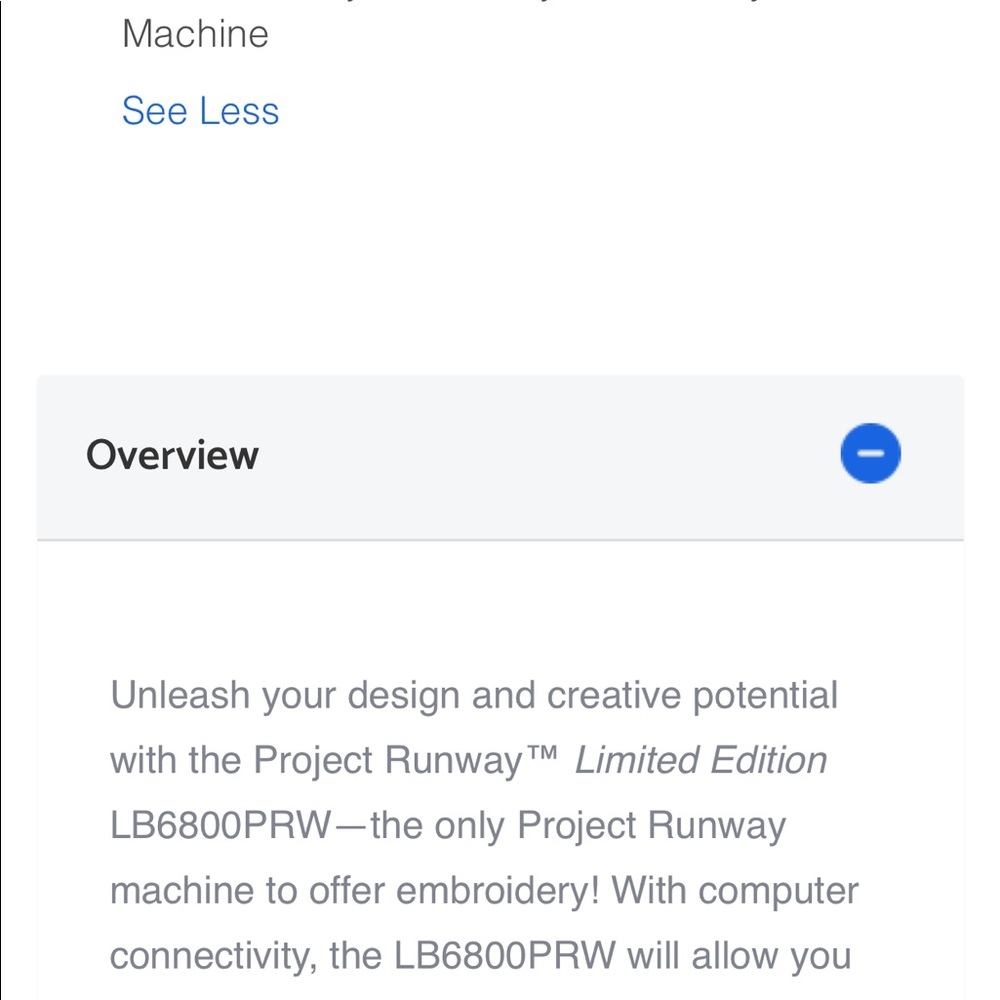The height and width of the screenshot is (1000, 1000).
Task: Click the gray Overview header bar background
Action: [x=500, y=457]
